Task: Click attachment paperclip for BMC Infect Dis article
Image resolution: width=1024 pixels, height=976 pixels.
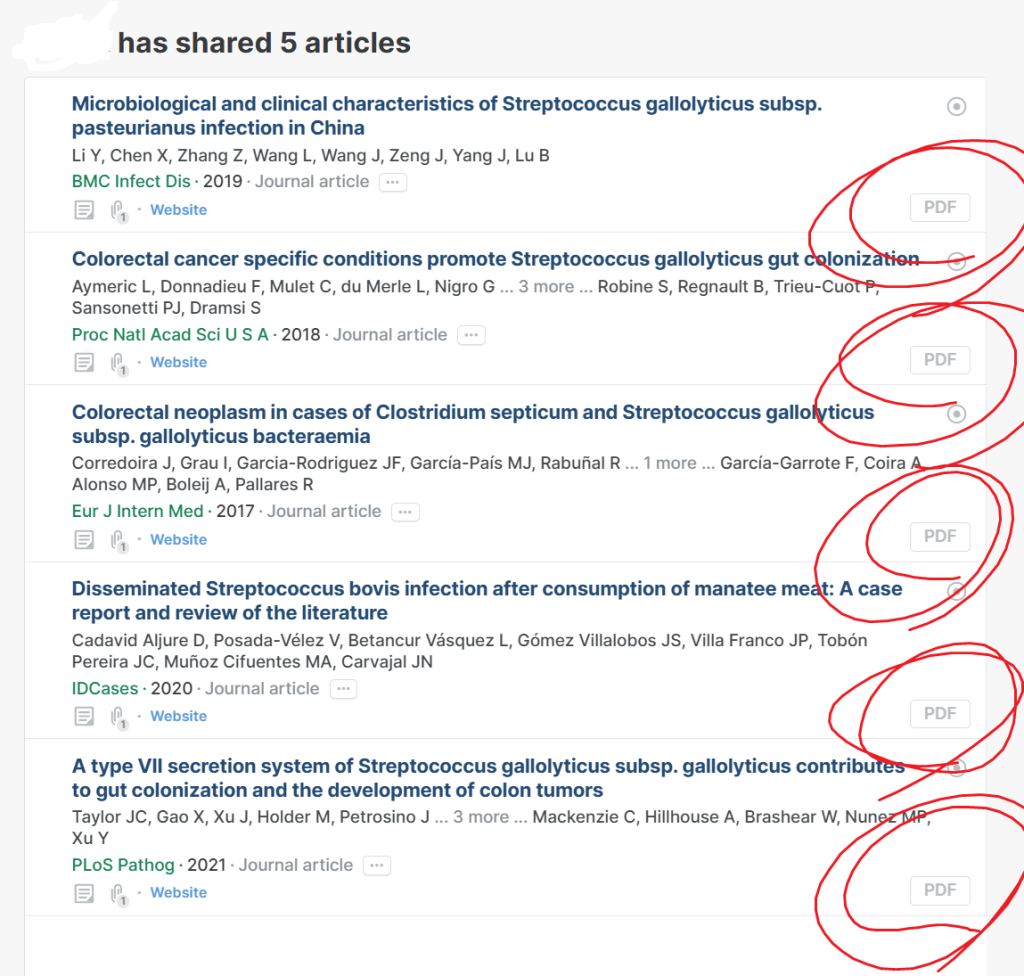Action: pos(118,211)
